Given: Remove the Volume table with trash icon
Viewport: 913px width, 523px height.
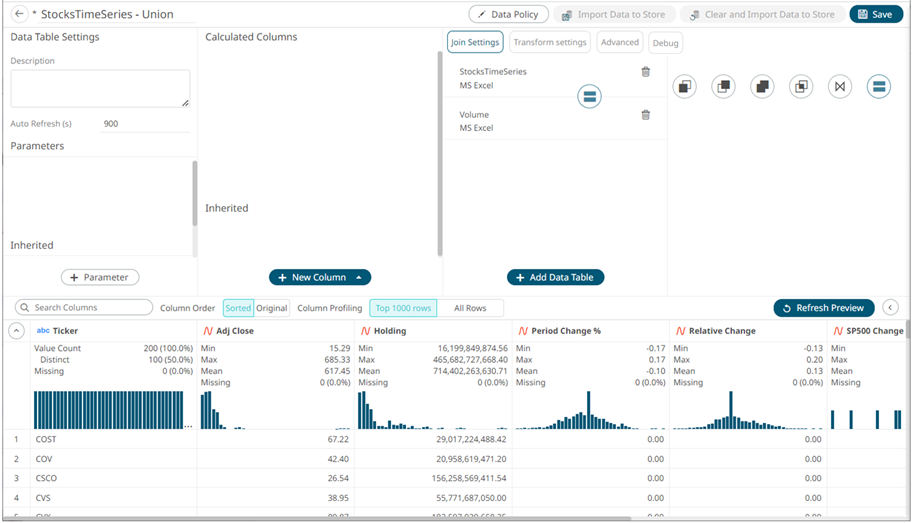Looking at the screenshot, I should [x=645, y=115].
